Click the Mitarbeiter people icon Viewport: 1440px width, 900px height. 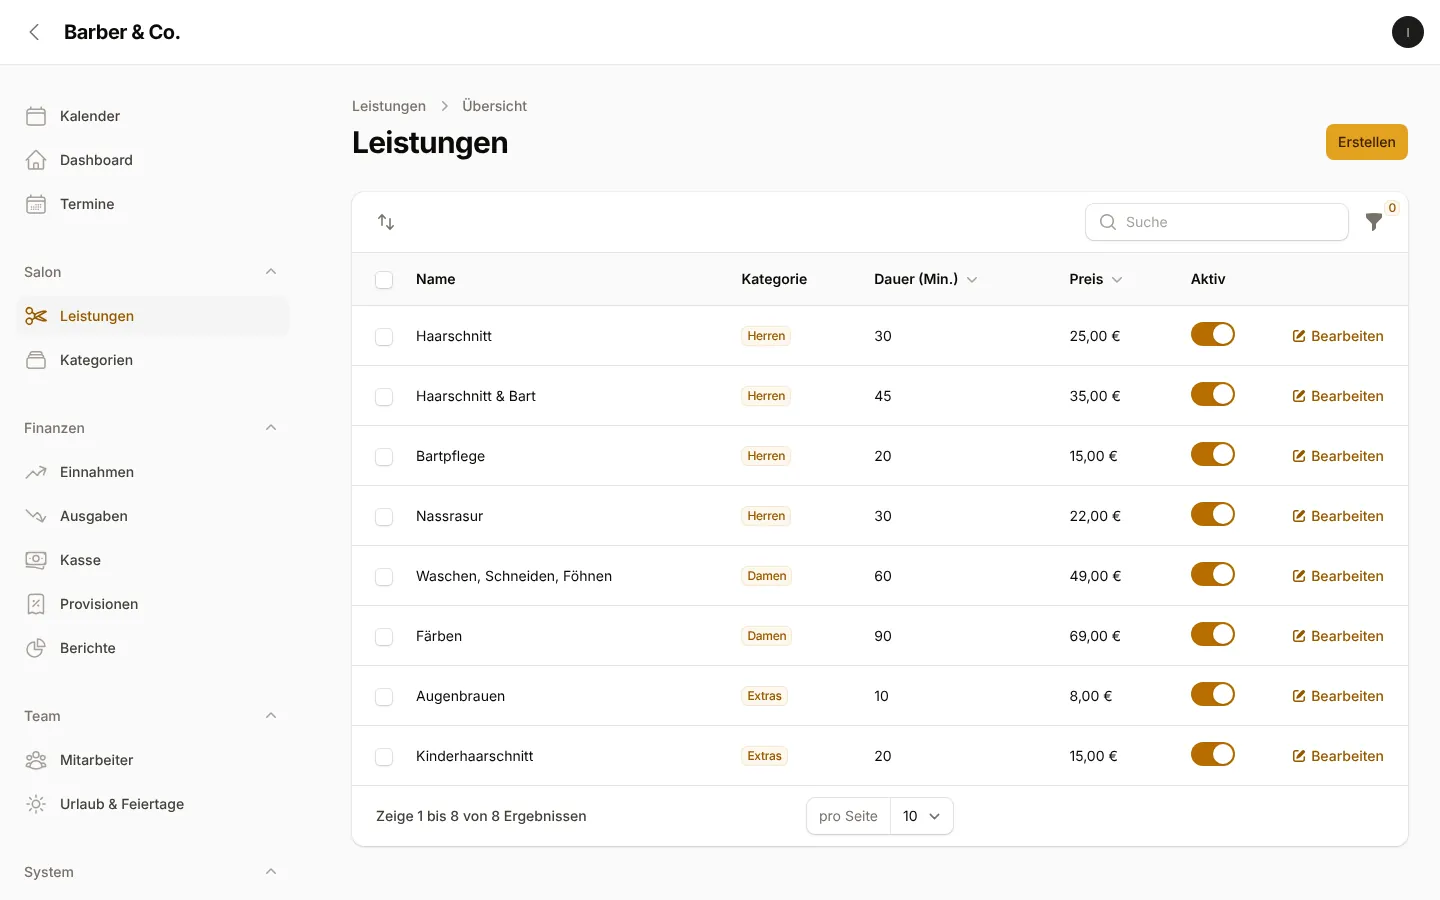(x=36, y=760)
